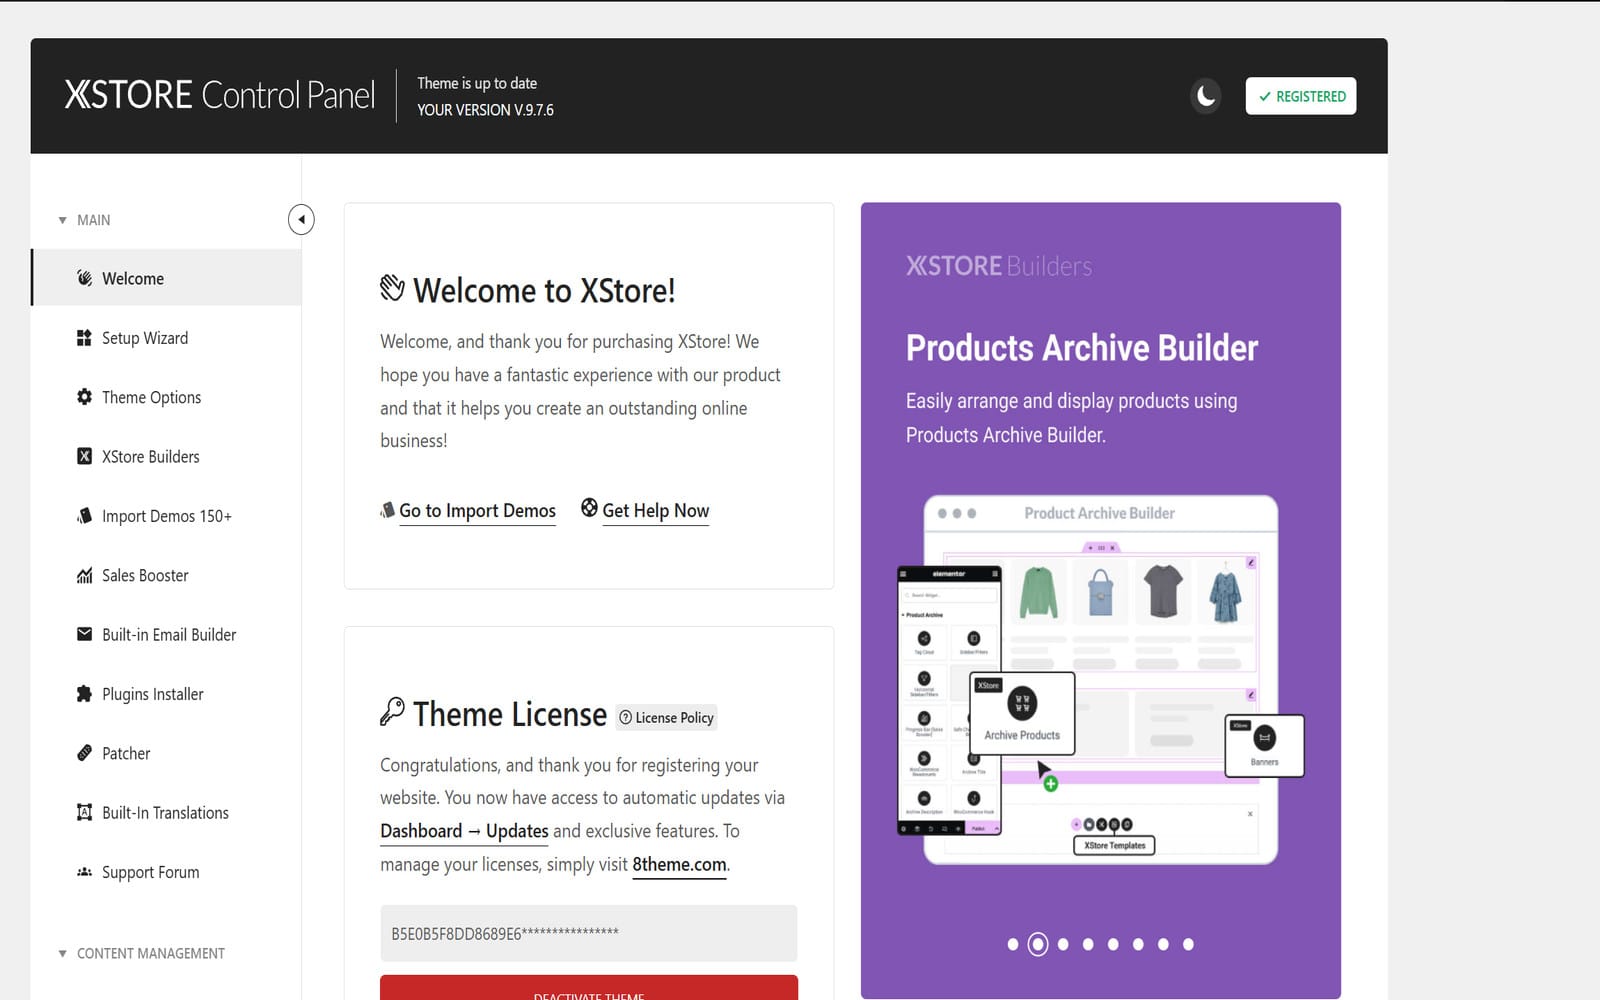The image size is (1600, 1000).
Task: Select Patcher label in sidebar
Action: point(126,753)
